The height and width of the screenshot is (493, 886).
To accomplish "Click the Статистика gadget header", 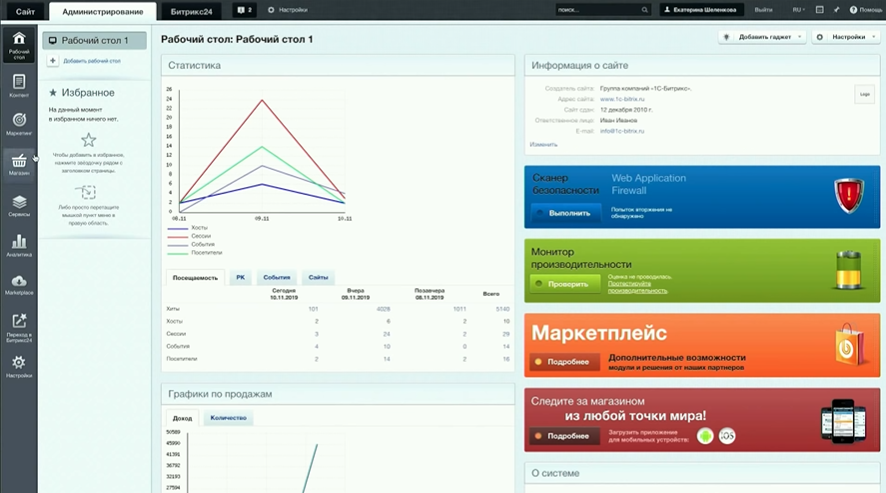I will point(338,66).
